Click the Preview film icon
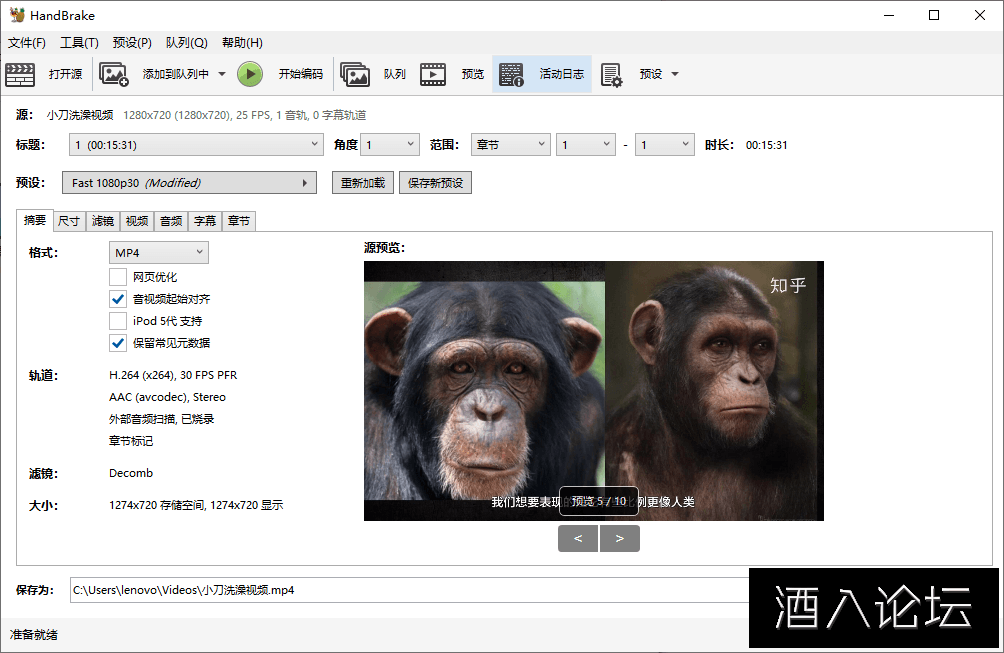The height and width of the screenshot is (653, 1004). click(x=433, y=74)
